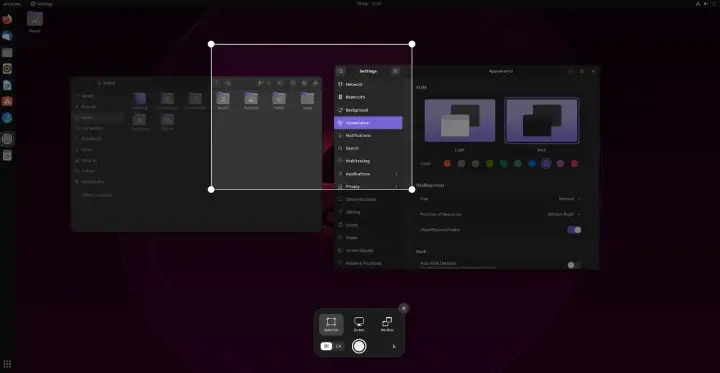
Task: Pick the purple accent color
Action: click(546, 164)
